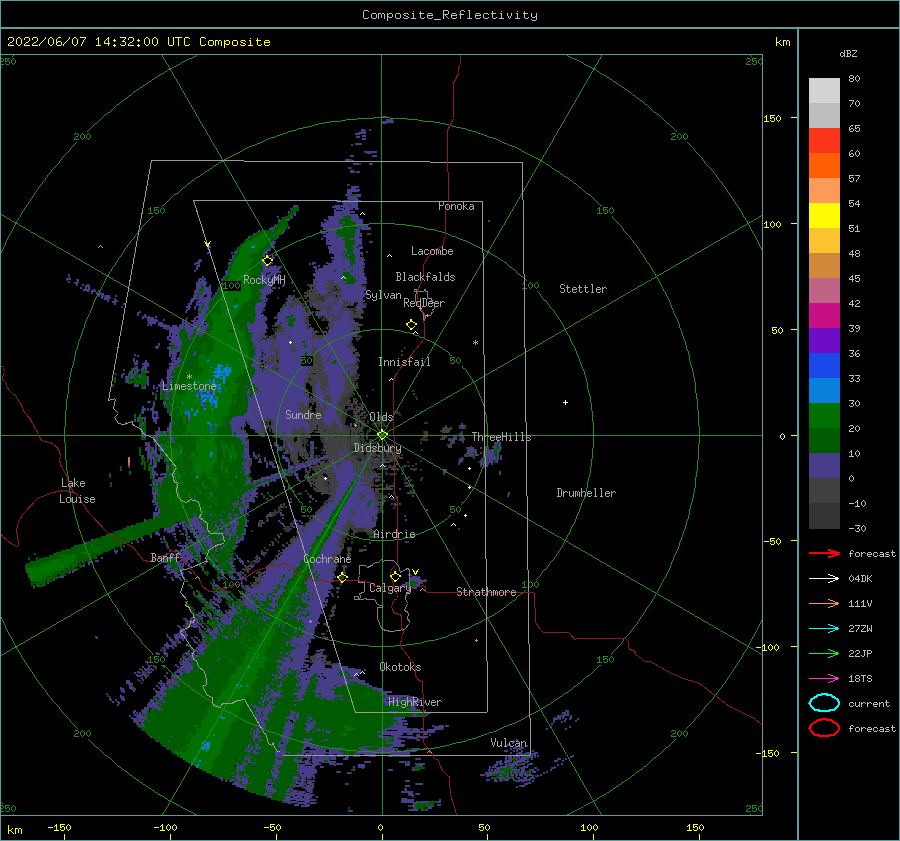This screenshot has height=841, width=900.
Task: Click the magenta 18TS arrow legend icon
Action: click(824, 679)
